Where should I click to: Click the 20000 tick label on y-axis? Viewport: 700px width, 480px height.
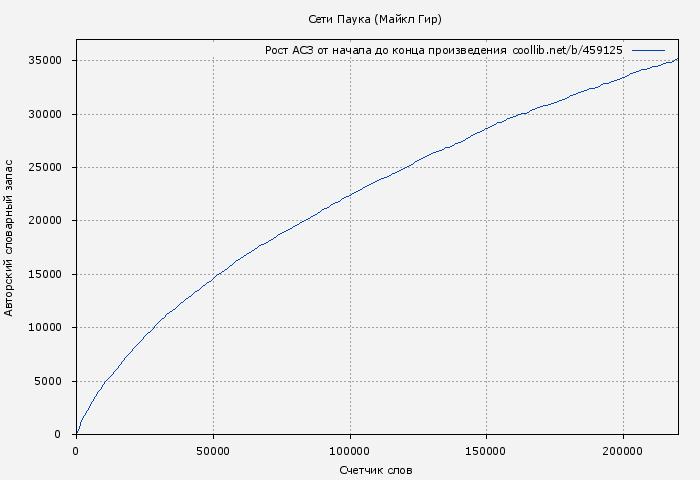point(47,221)
